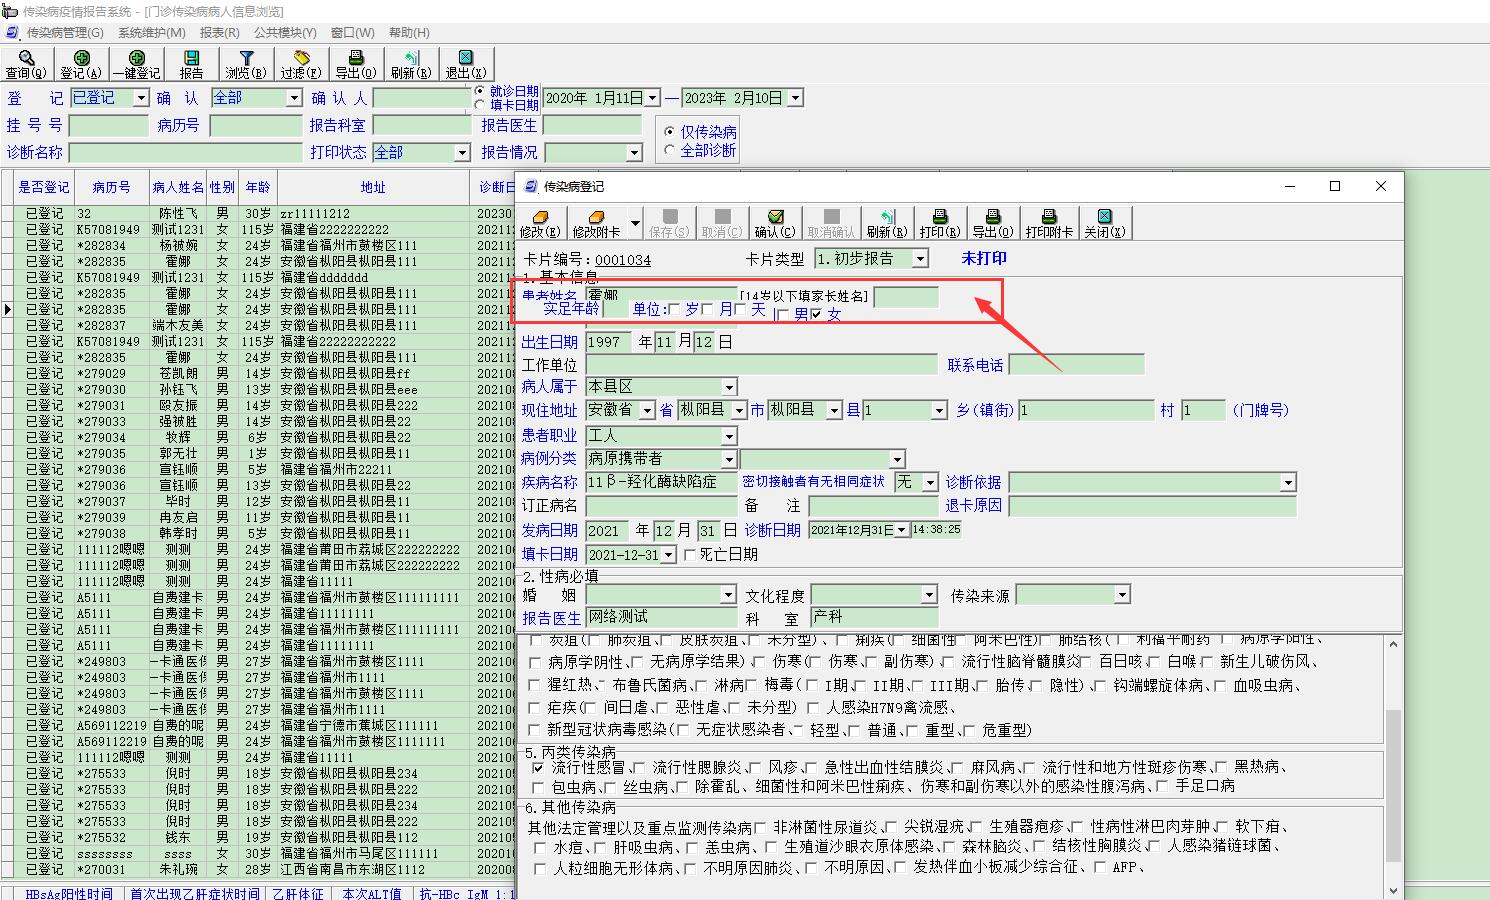Check the 手足口病 checkbox
1490x900 pixels.
pyautogui.click(x=1162, y=786)
